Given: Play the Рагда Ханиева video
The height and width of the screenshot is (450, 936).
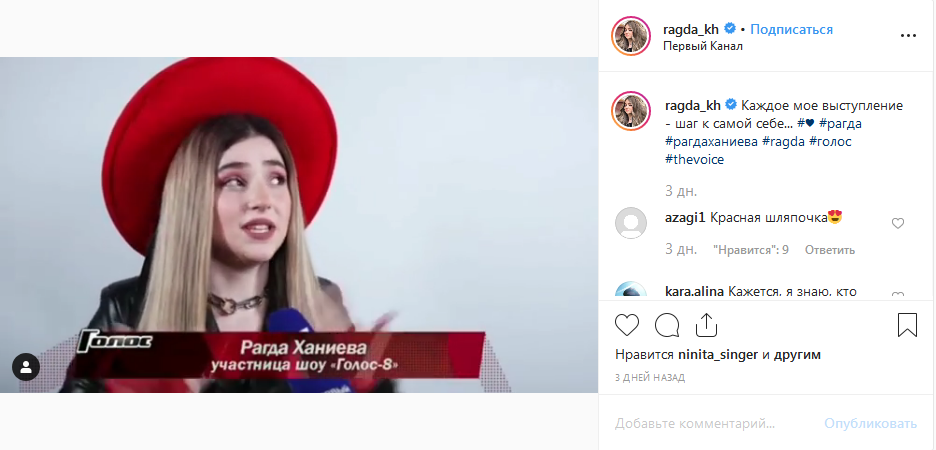Looking at the screenshot, I should 299,225.
